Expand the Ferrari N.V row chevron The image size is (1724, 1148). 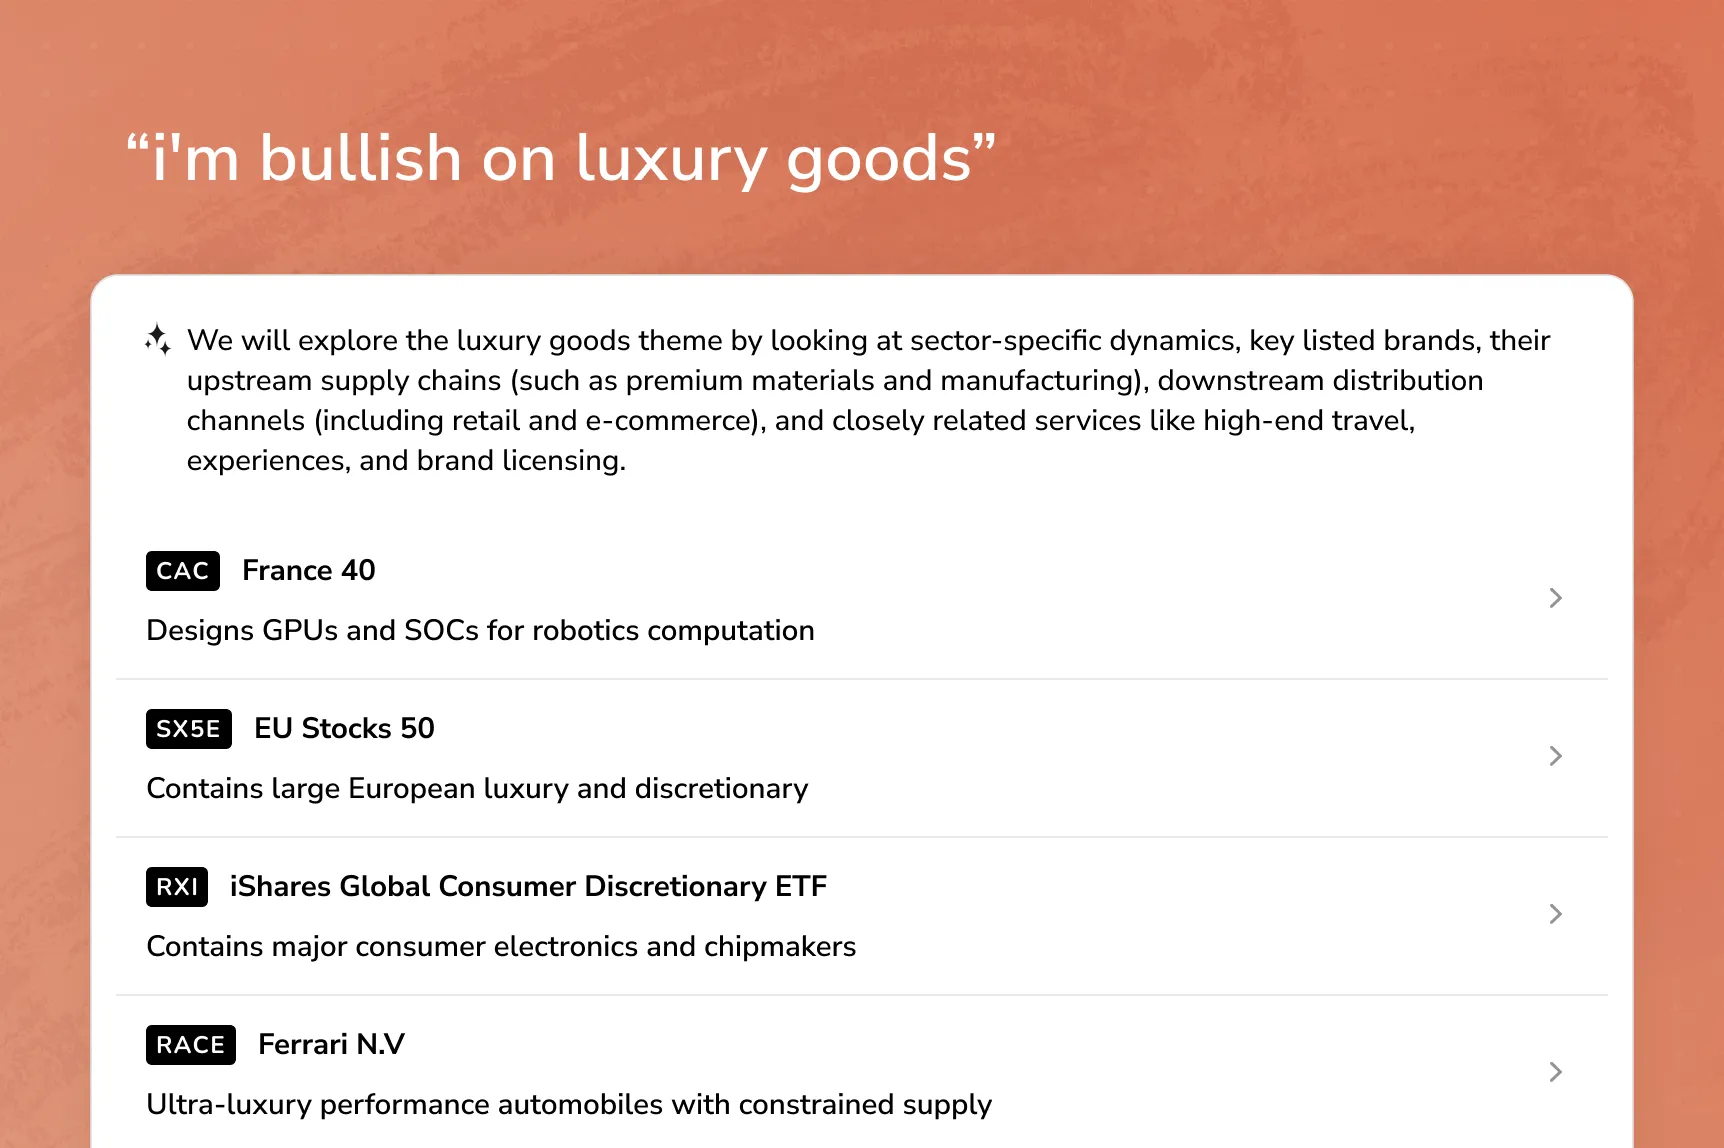coord(1555,1072)
